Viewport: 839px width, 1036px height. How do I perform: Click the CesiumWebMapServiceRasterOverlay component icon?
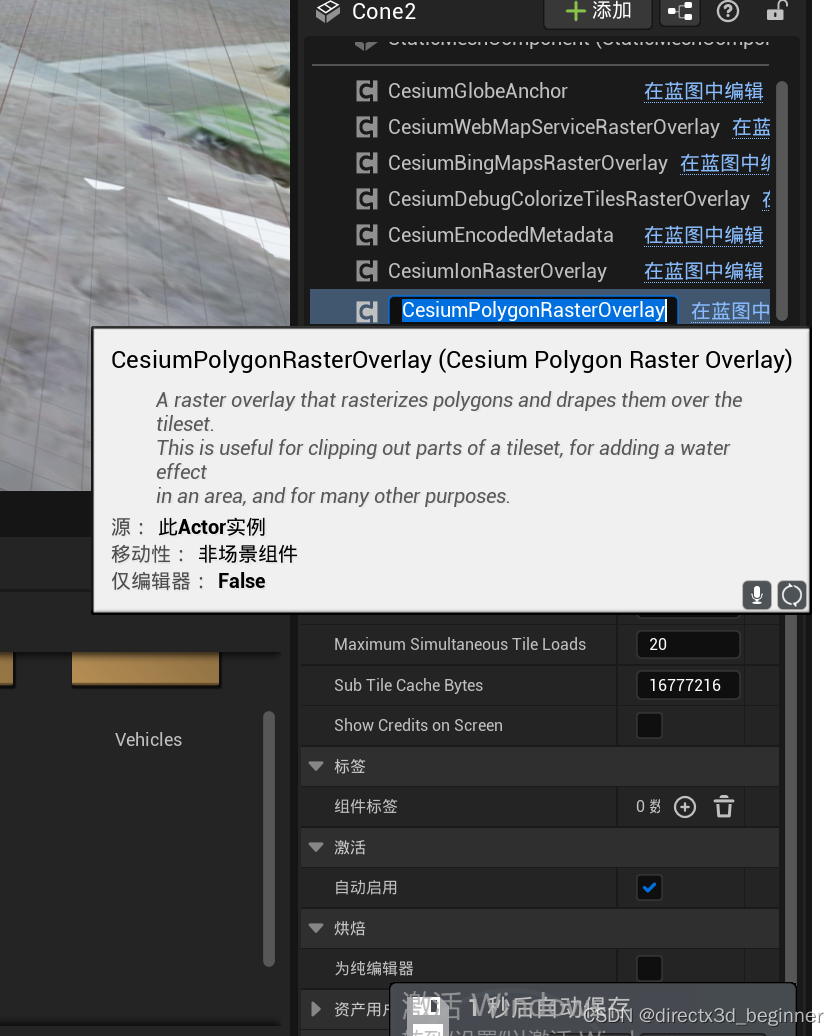click(367, 127)
